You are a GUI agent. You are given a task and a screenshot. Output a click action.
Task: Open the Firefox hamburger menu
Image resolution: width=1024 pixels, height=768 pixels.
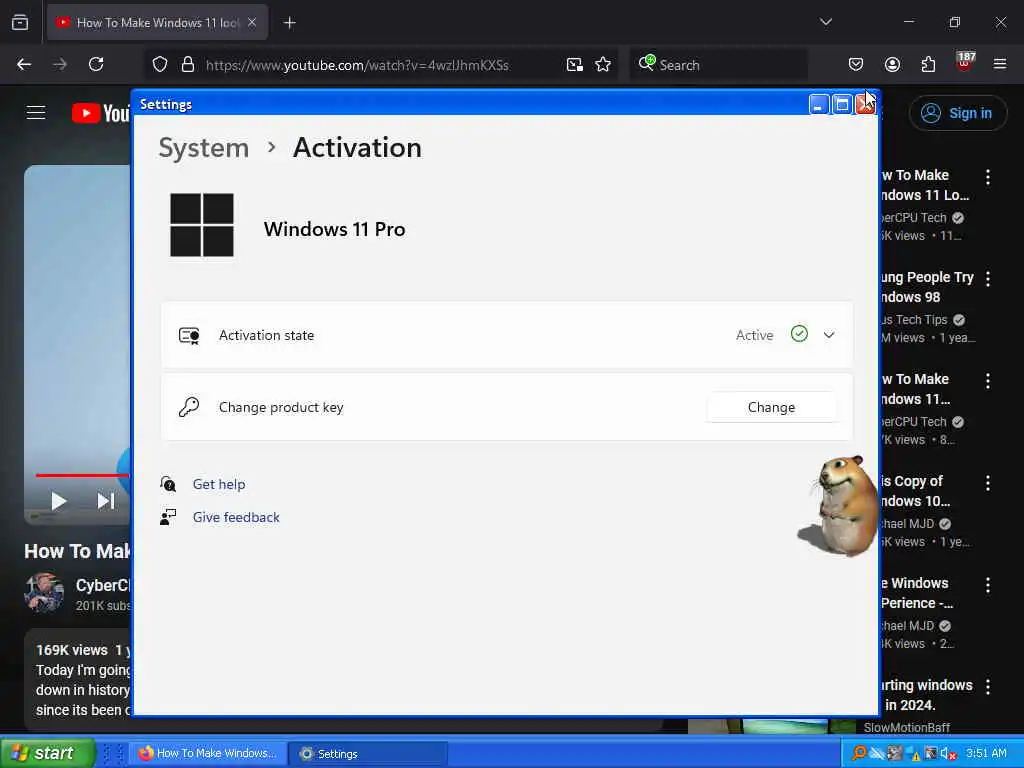[x=1000, y=64]
